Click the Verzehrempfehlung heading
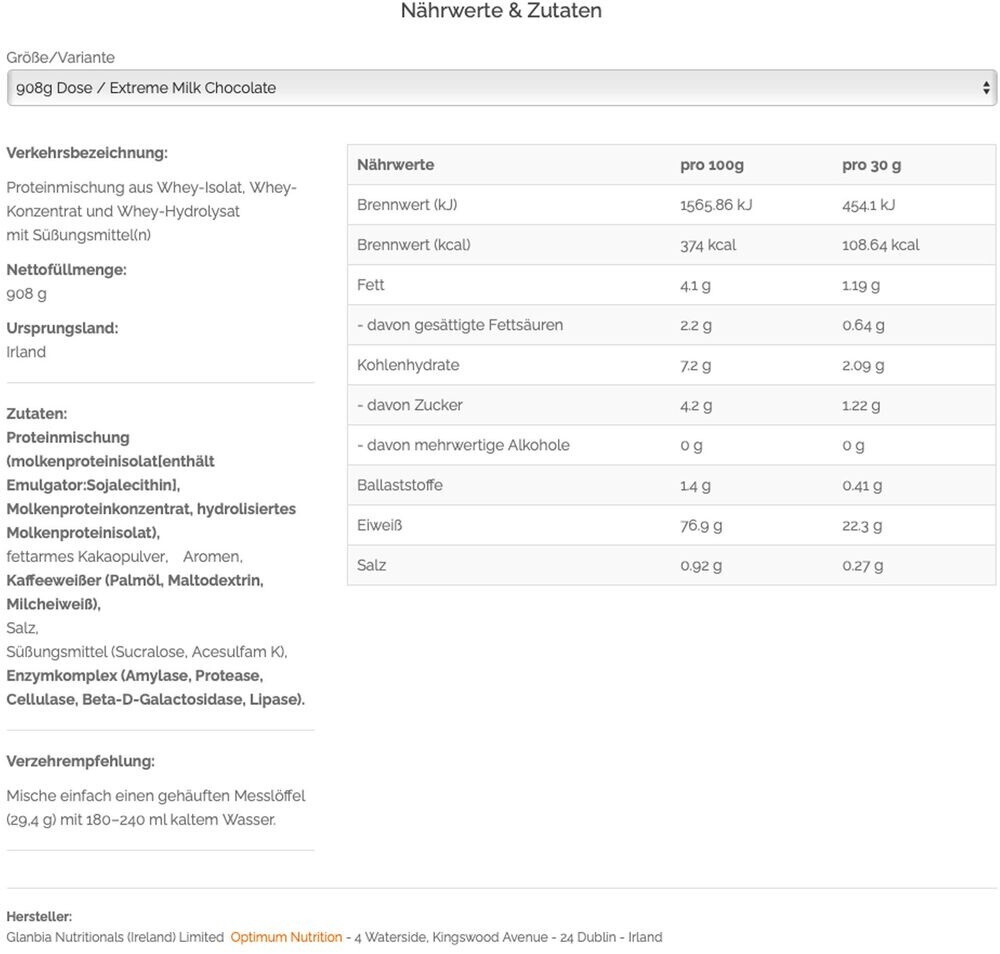The image size is (1000, 954). pyautogui.click(x=80, y=761)
